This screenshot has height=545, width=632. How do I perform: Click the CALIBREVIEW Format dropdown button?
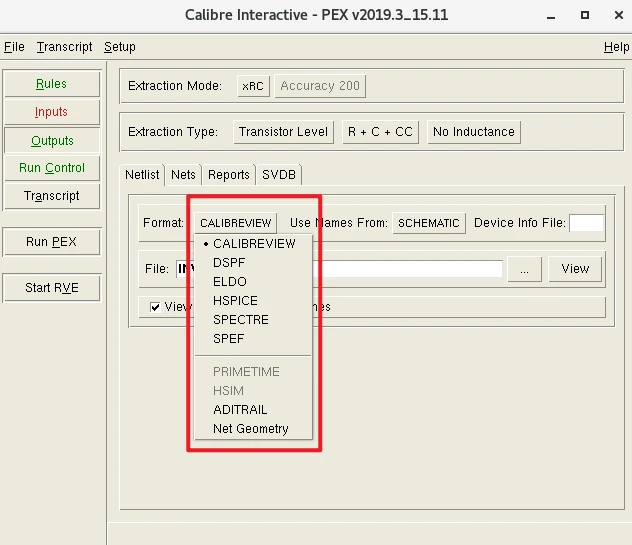point(235,223)
